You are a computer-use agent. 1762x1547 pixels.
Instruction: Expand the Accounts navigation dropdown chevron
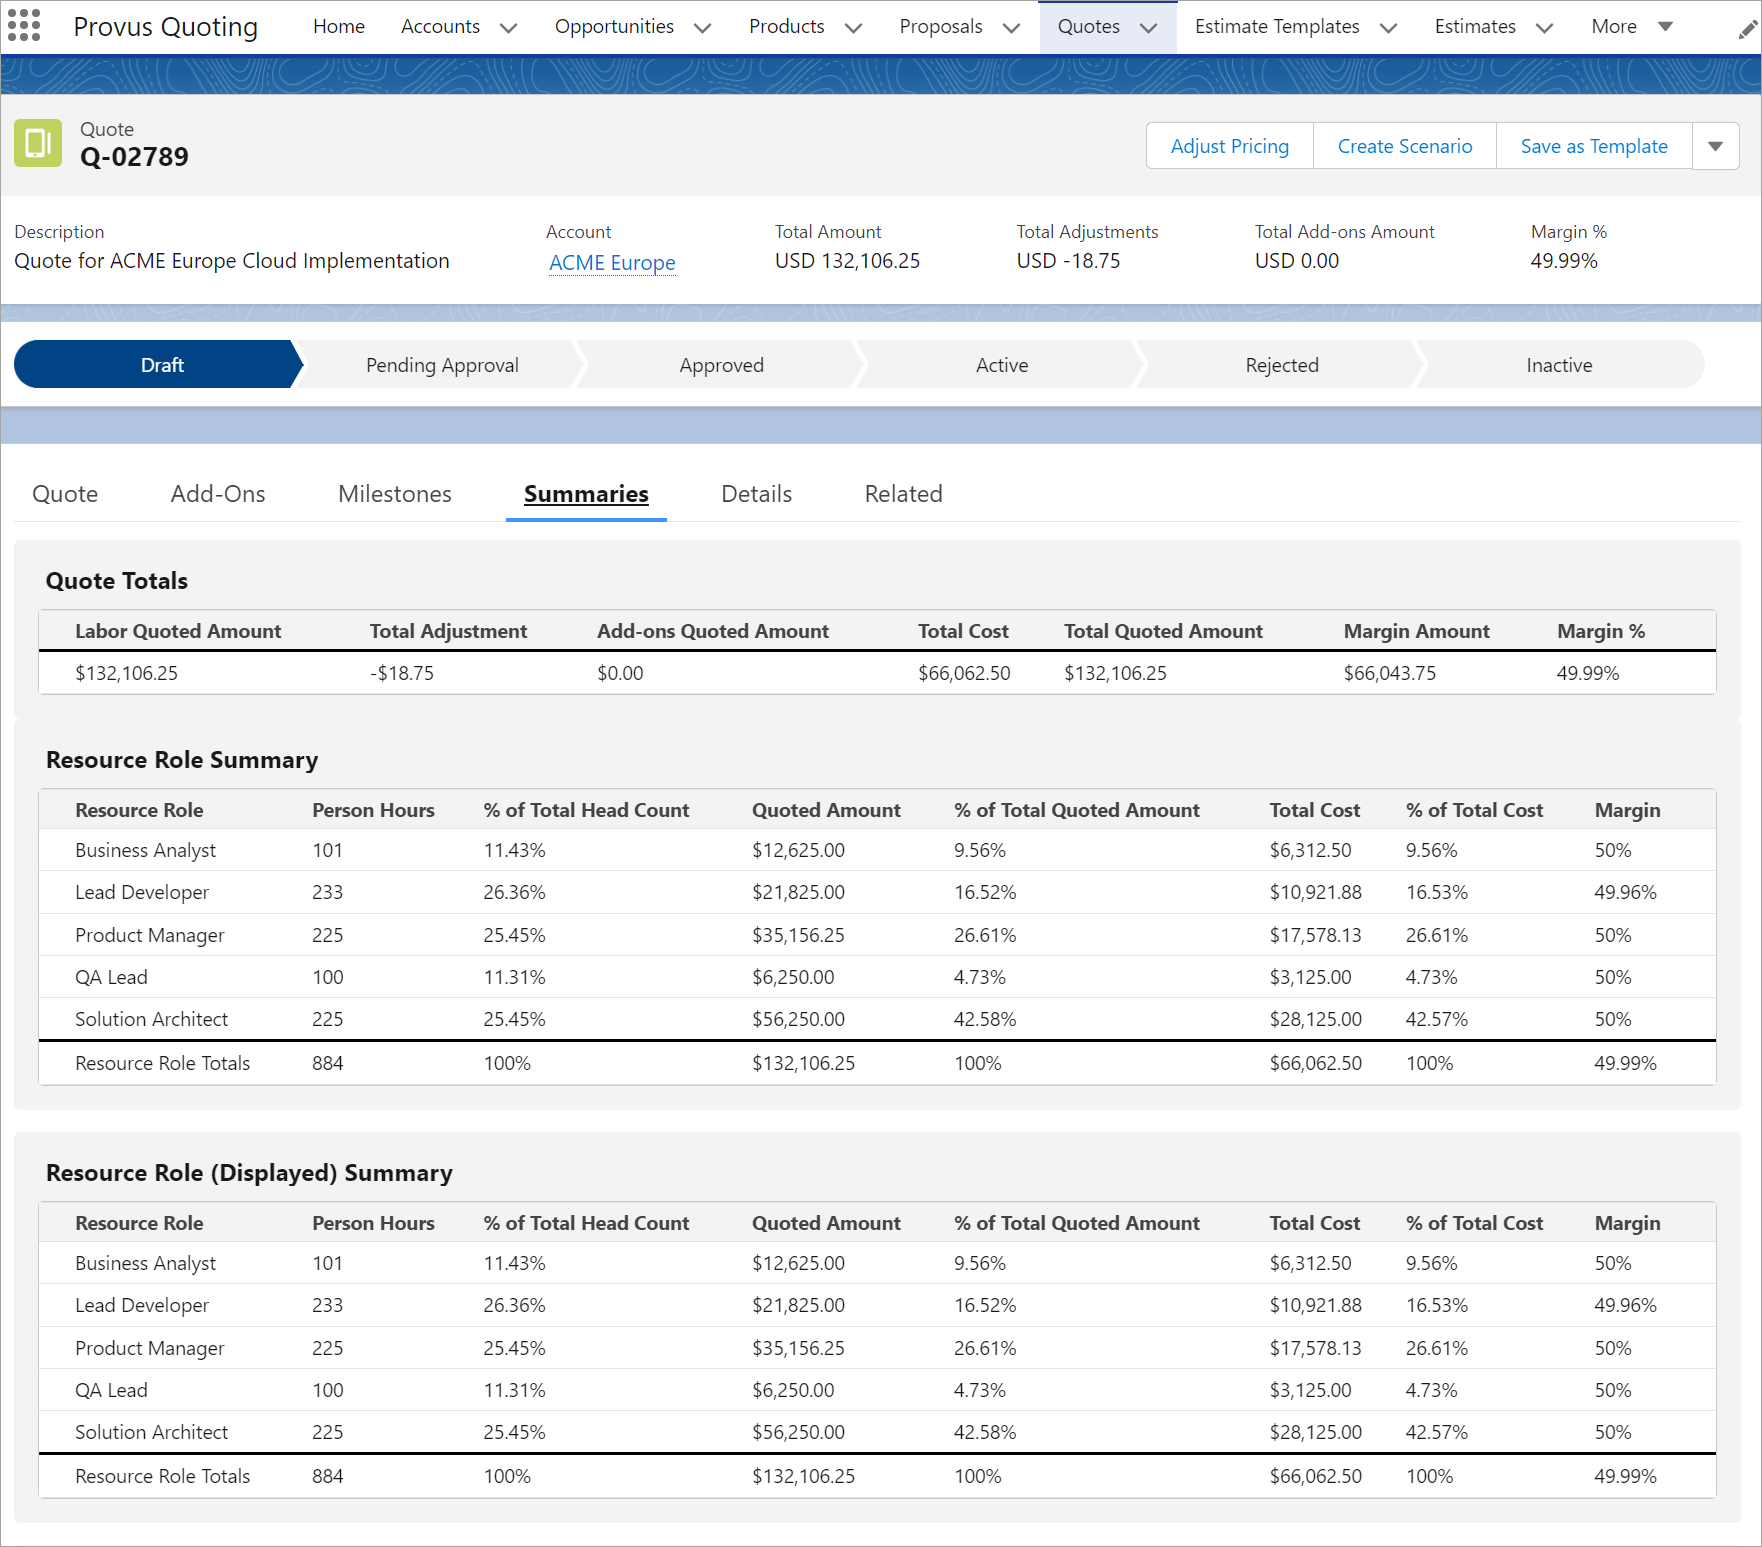pyautogui.click(x=508, y=28)
